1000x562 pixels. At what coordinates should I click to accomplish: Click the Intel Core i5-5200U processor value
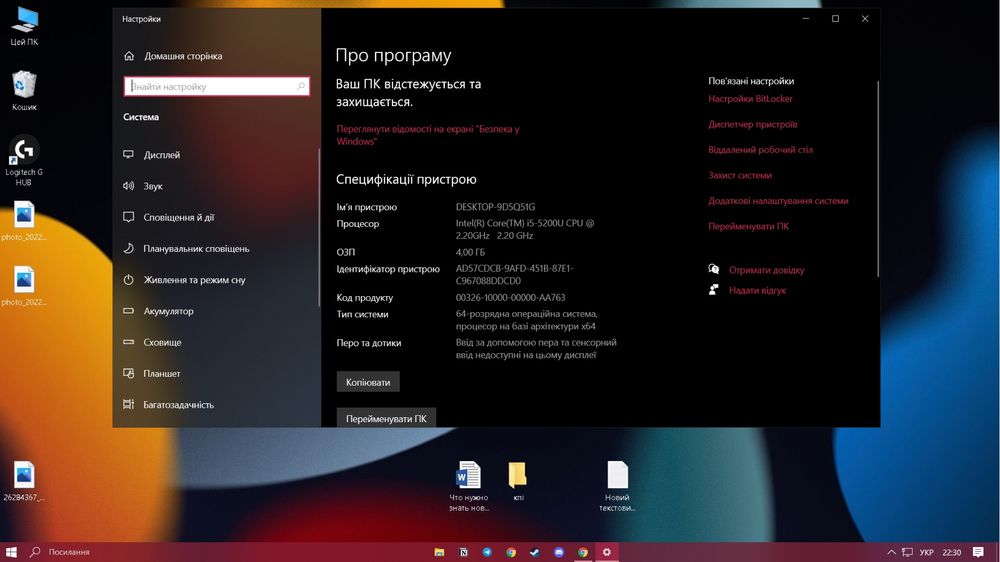525,230
